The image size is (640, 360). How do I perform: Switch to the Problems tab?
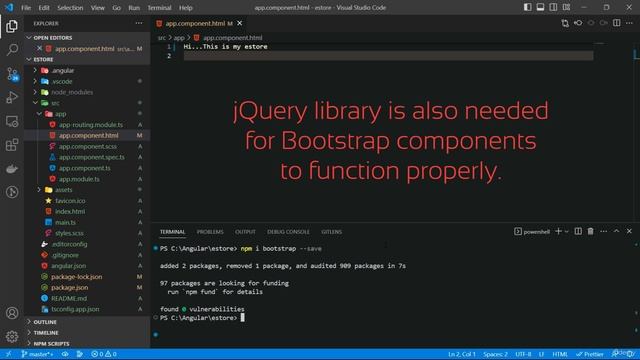pyautogui.click(x=210, y=232)
